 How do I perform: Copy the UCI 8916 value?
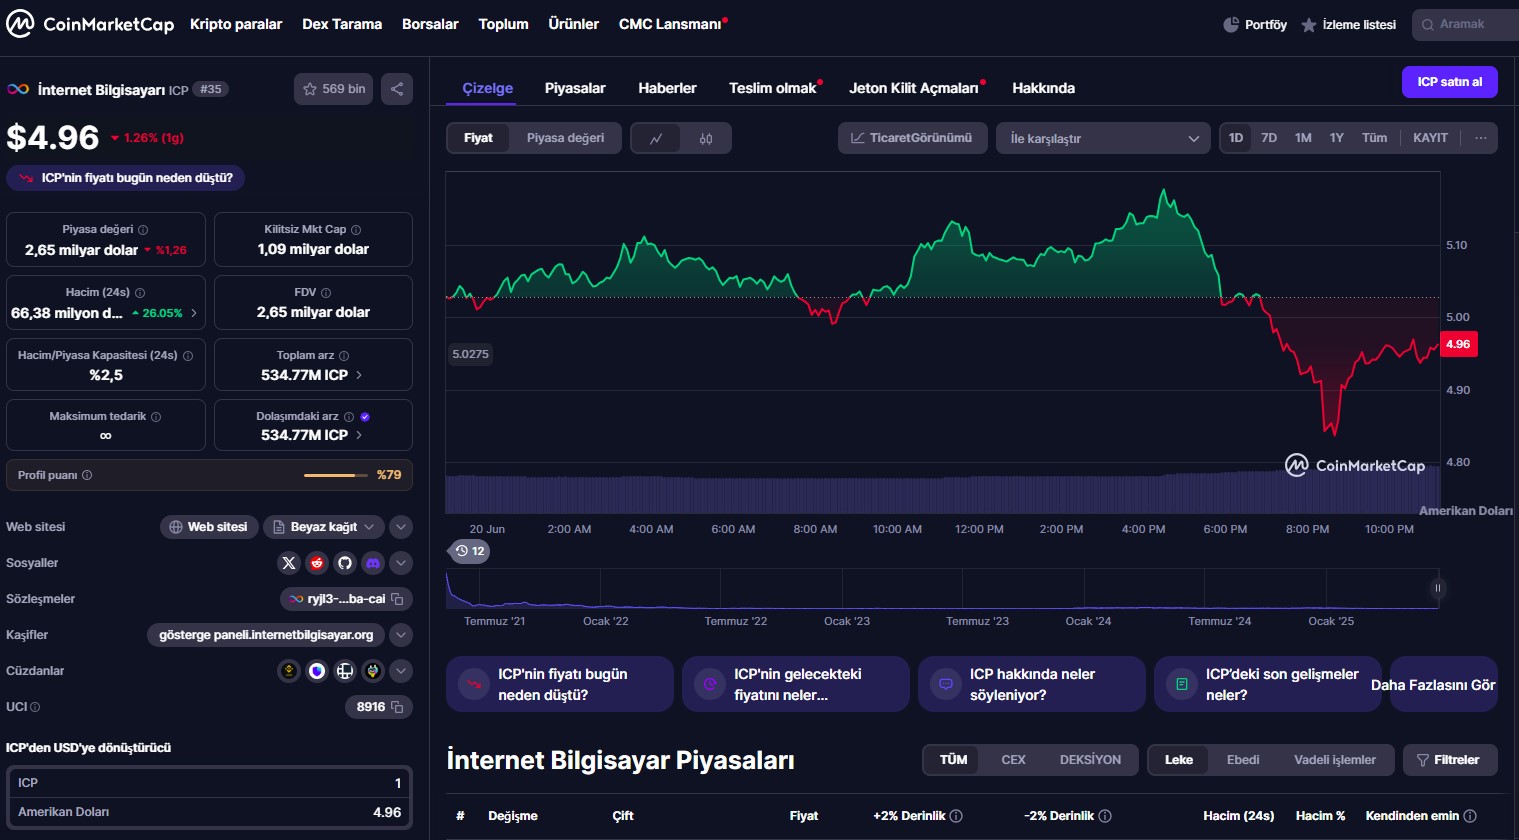397,707
